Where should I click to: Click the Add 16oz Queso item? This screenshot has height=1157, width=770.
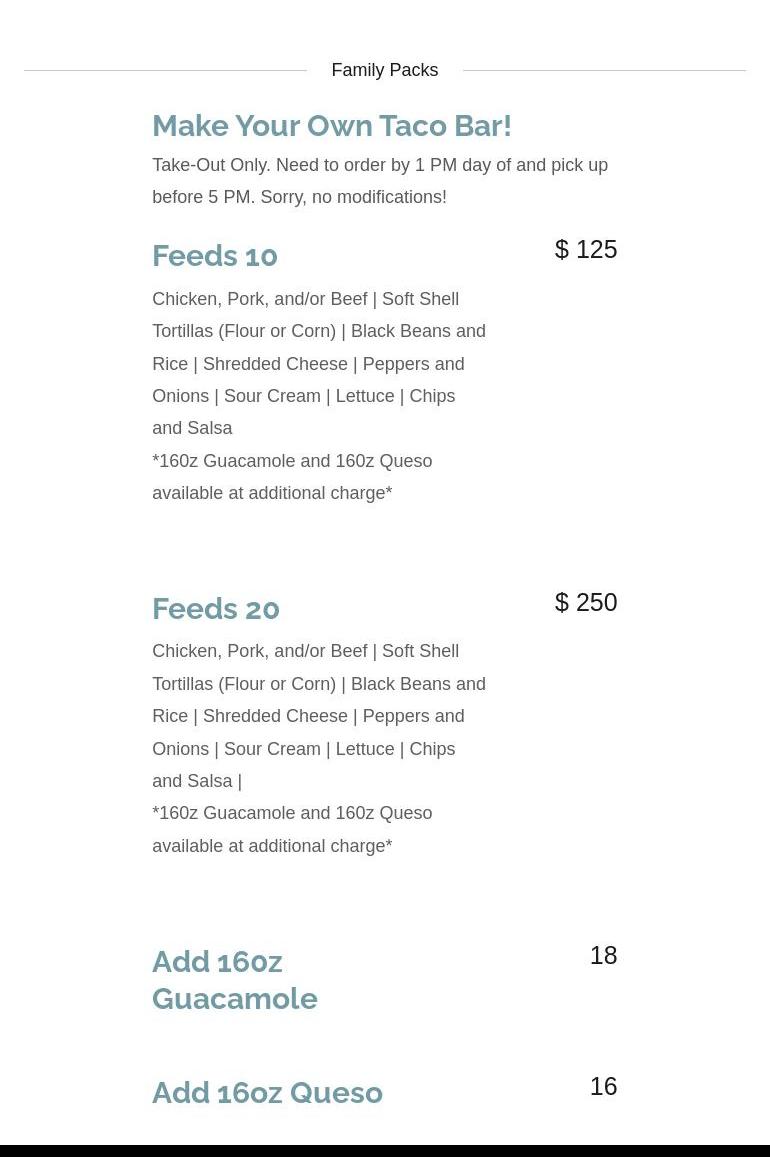click(x=267, y=1093)
